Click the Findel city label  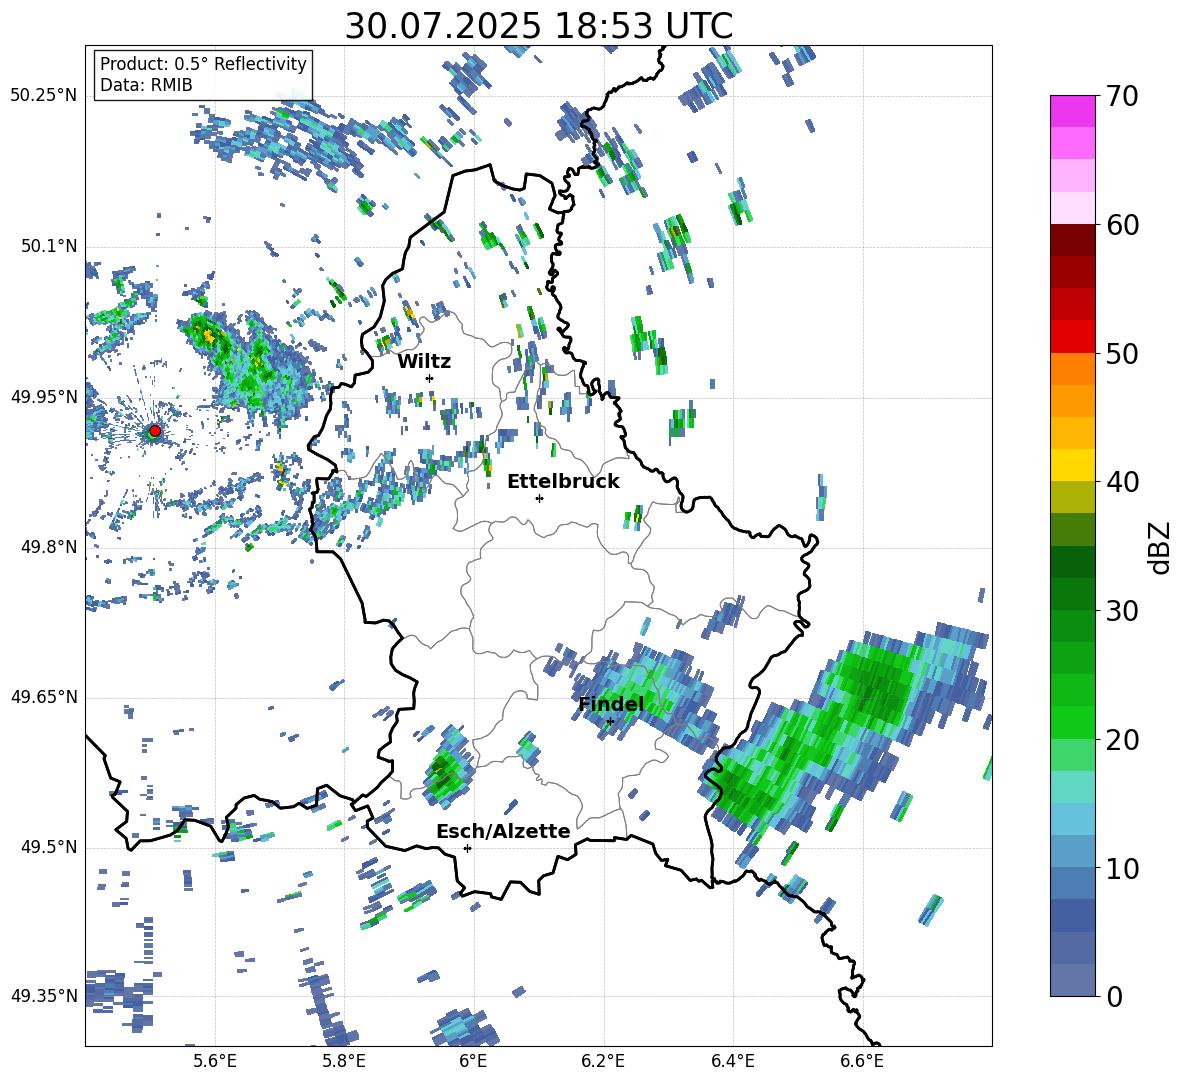pos(611,704)
